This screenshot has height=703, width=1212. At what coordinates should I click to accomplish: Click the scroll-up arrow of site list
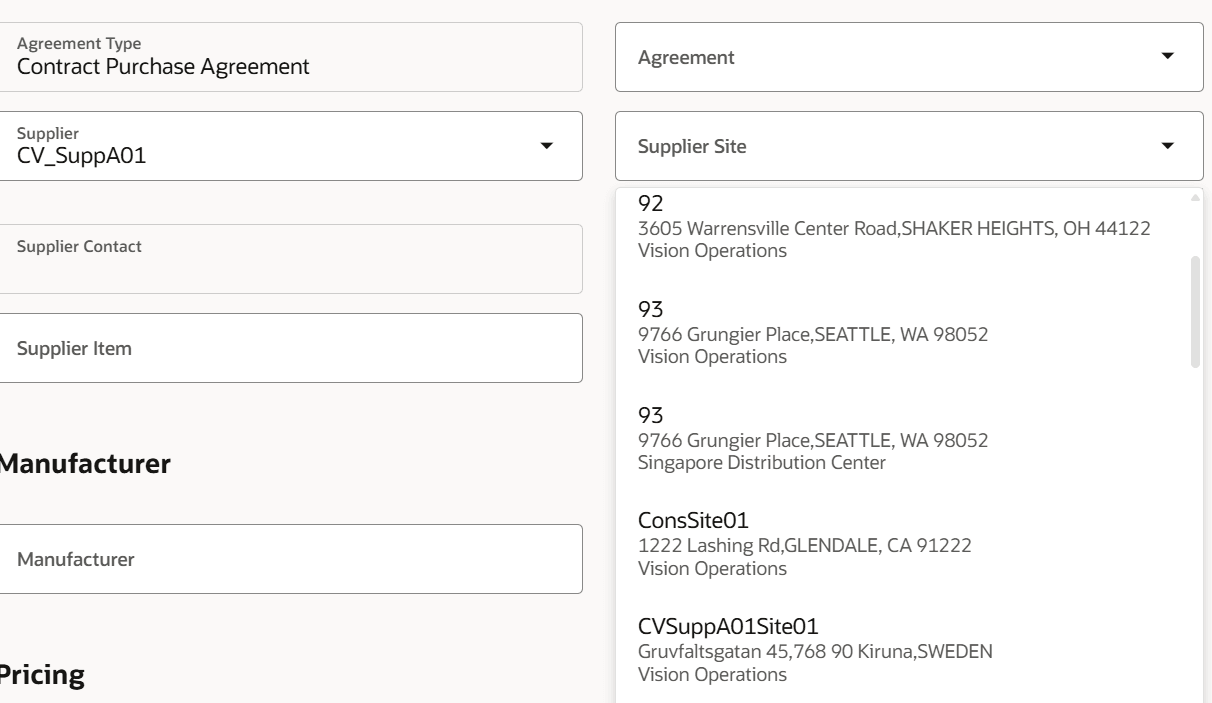click(1195, 197)
